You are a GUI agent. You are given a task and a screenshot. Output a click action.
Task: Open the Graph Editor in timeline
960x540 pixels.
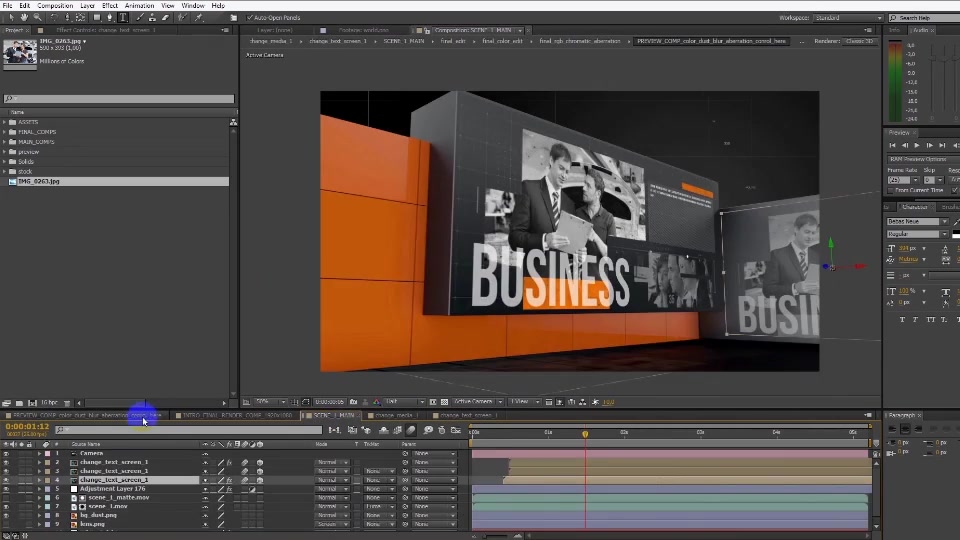(x=456, y=430)
